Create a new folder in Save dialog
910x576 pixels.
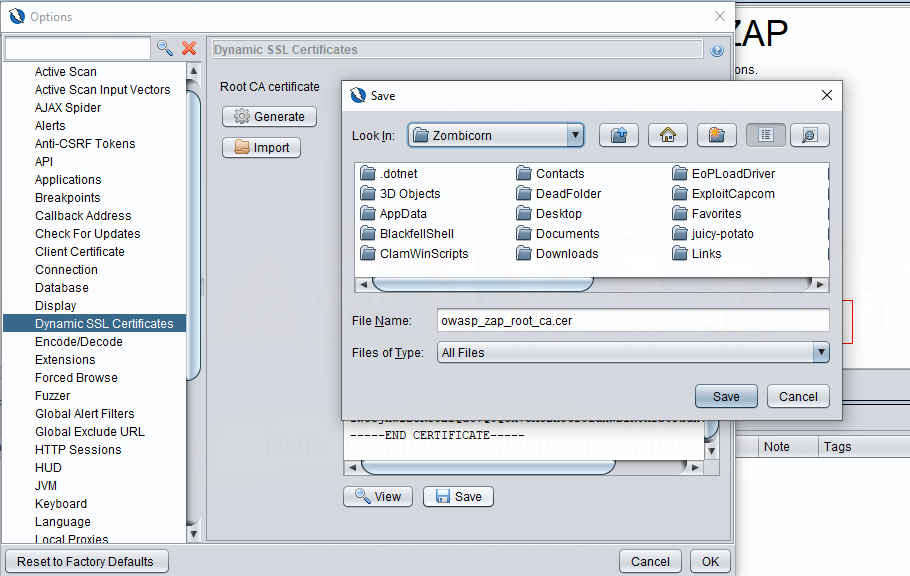click(717, 135)
